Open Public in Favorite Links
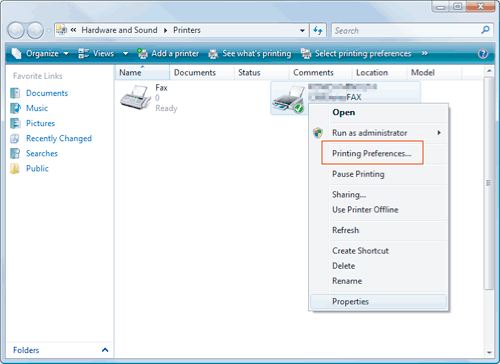 pos(37,168)
